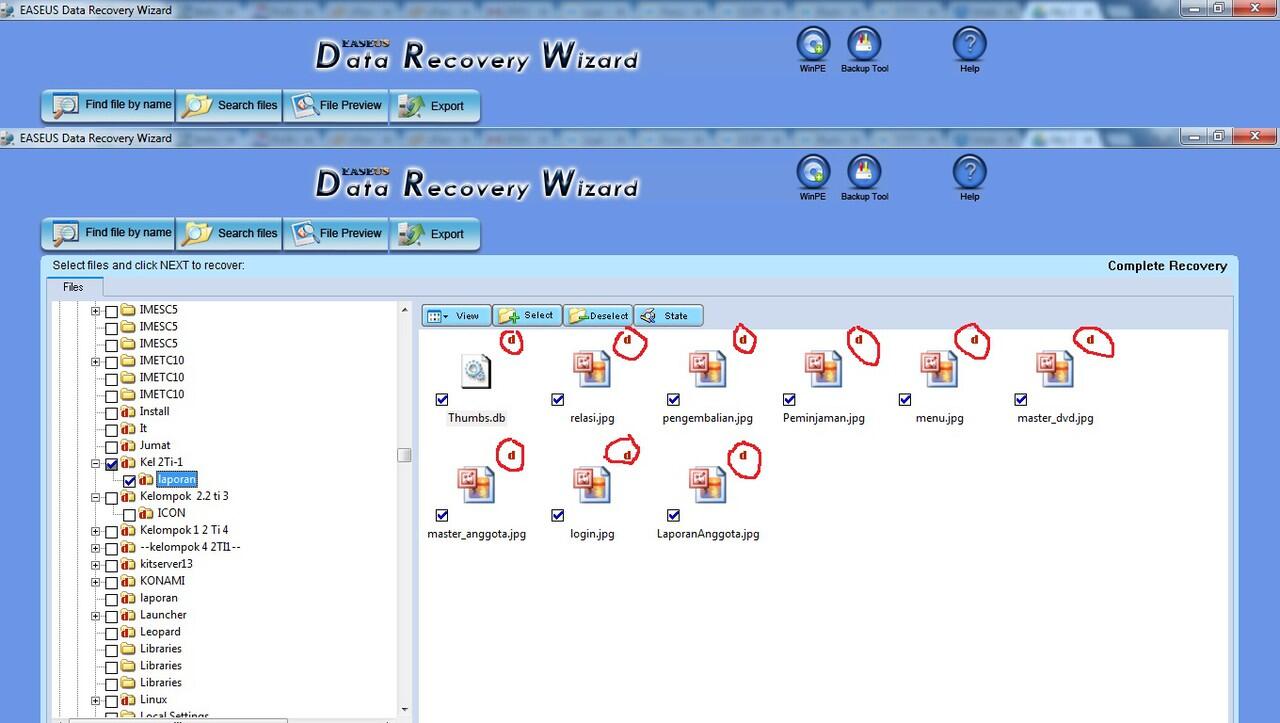This screenshot has width=1280, height=723.
Task: Click the Select button
Action: coord(527,316)
